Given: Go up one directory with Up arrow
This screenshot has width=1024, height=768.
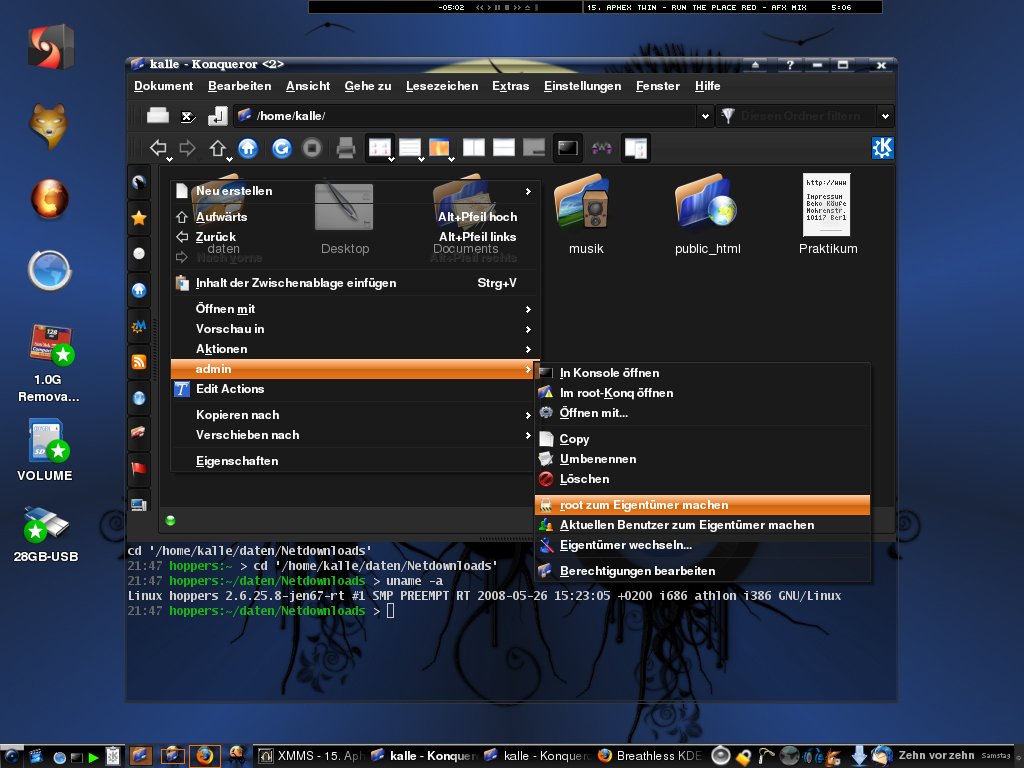Looking at the screenshot, I should point(217,148).
